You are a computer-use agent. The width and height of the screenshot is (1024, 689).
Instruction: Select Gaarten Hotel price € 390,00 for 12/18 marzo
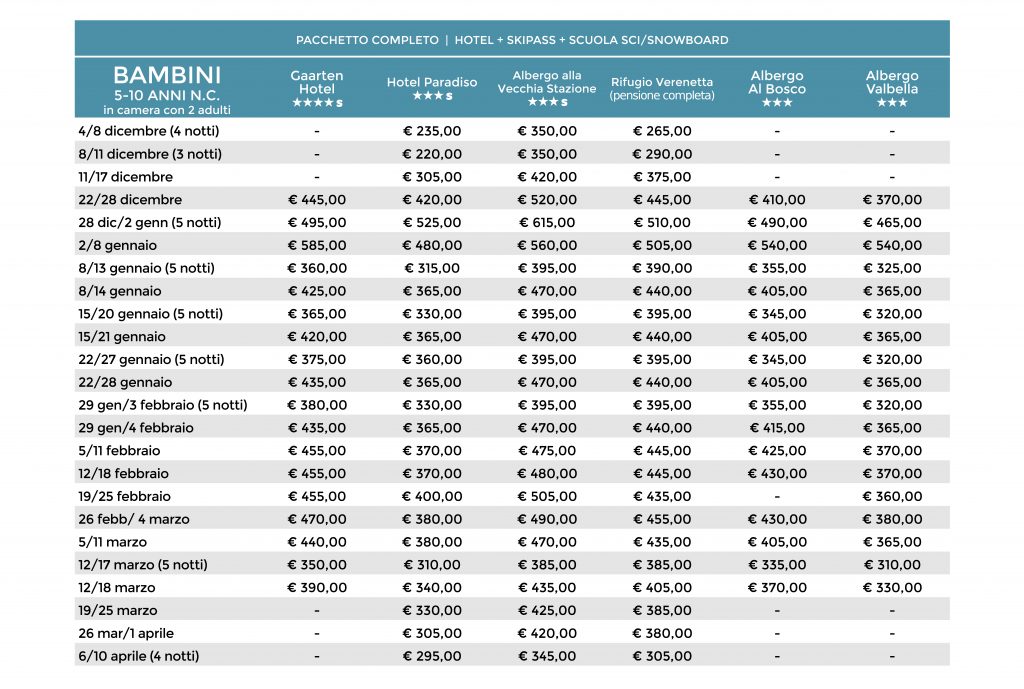click(x=317, y=588)
